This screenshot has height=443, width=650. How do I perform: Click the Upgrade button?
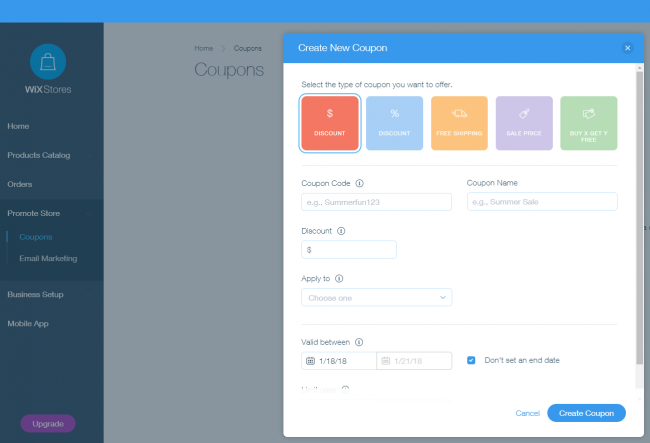pyautogui.click(x=48, y=423)
